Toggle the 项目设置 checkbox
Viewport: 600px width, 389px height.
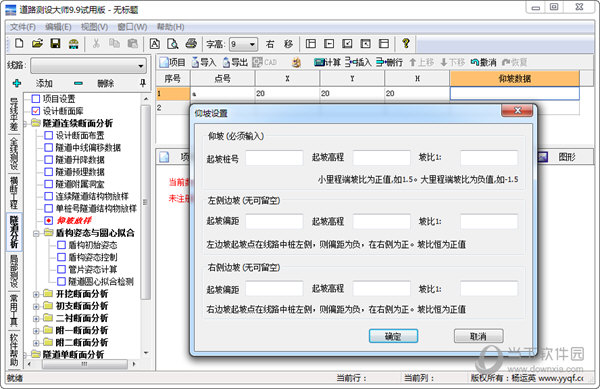click(36, 99)
